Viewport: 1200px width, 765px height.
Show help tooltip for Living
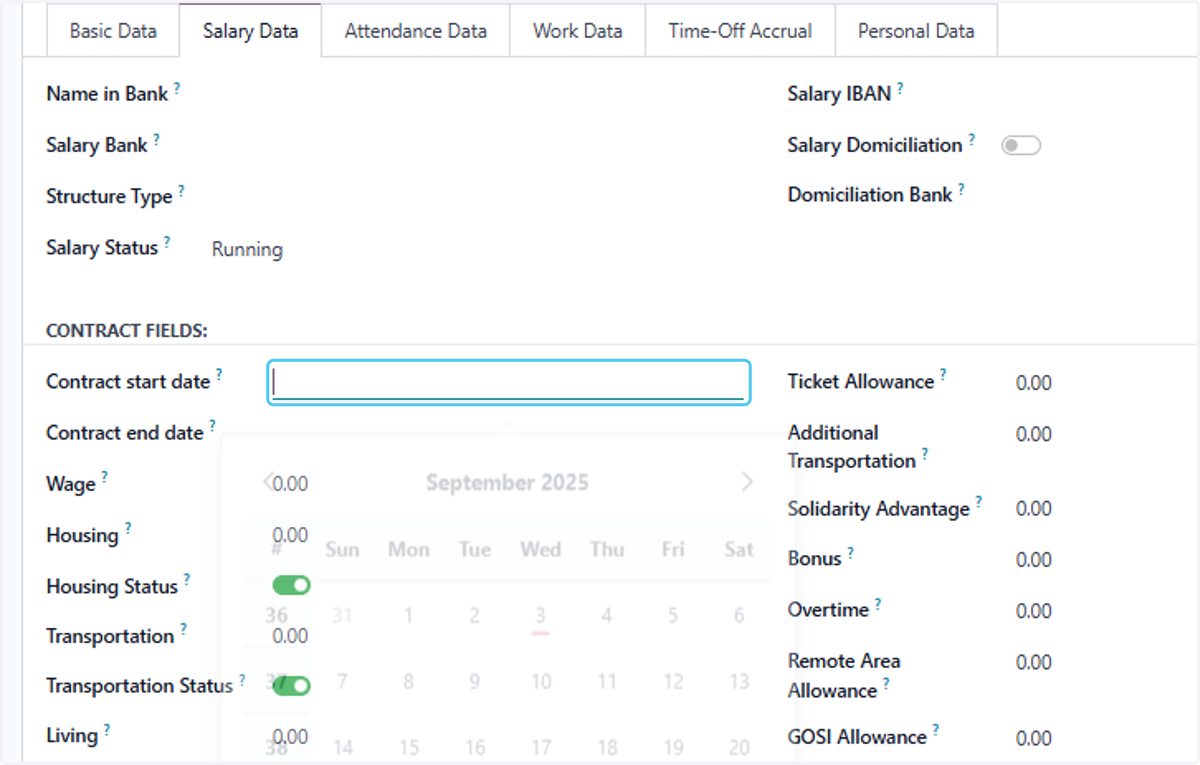[106, 730]
